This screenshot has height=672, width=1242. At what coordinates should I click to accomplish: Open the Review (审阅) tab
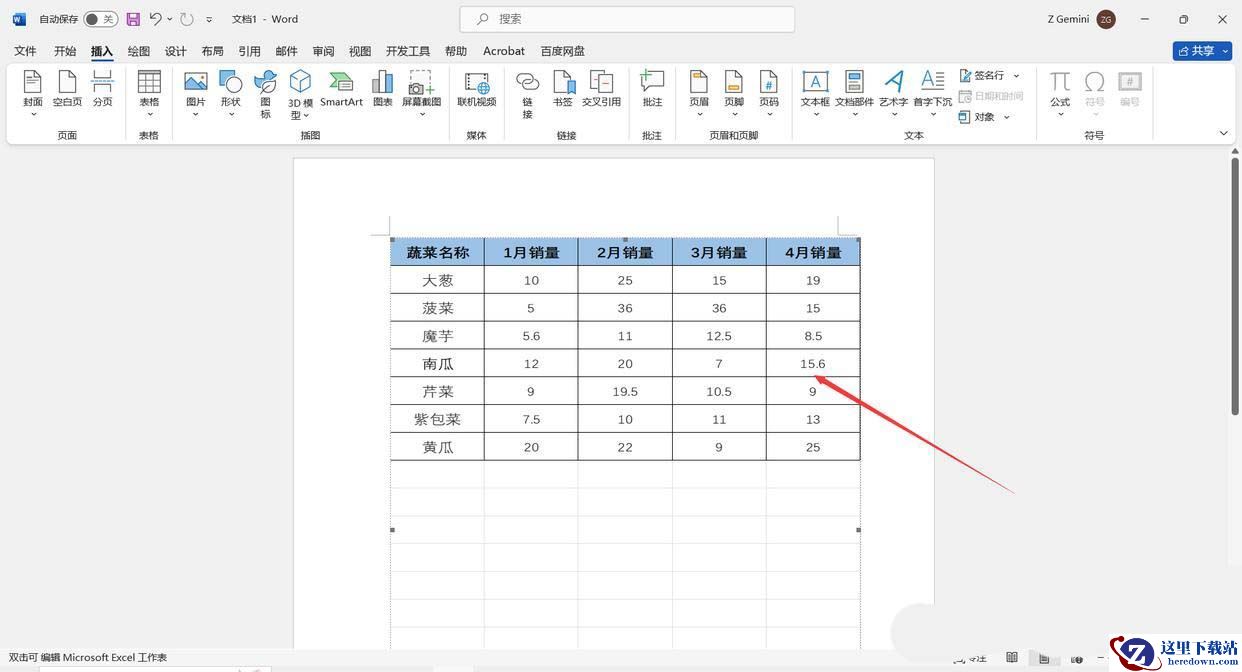coord(323,51)
